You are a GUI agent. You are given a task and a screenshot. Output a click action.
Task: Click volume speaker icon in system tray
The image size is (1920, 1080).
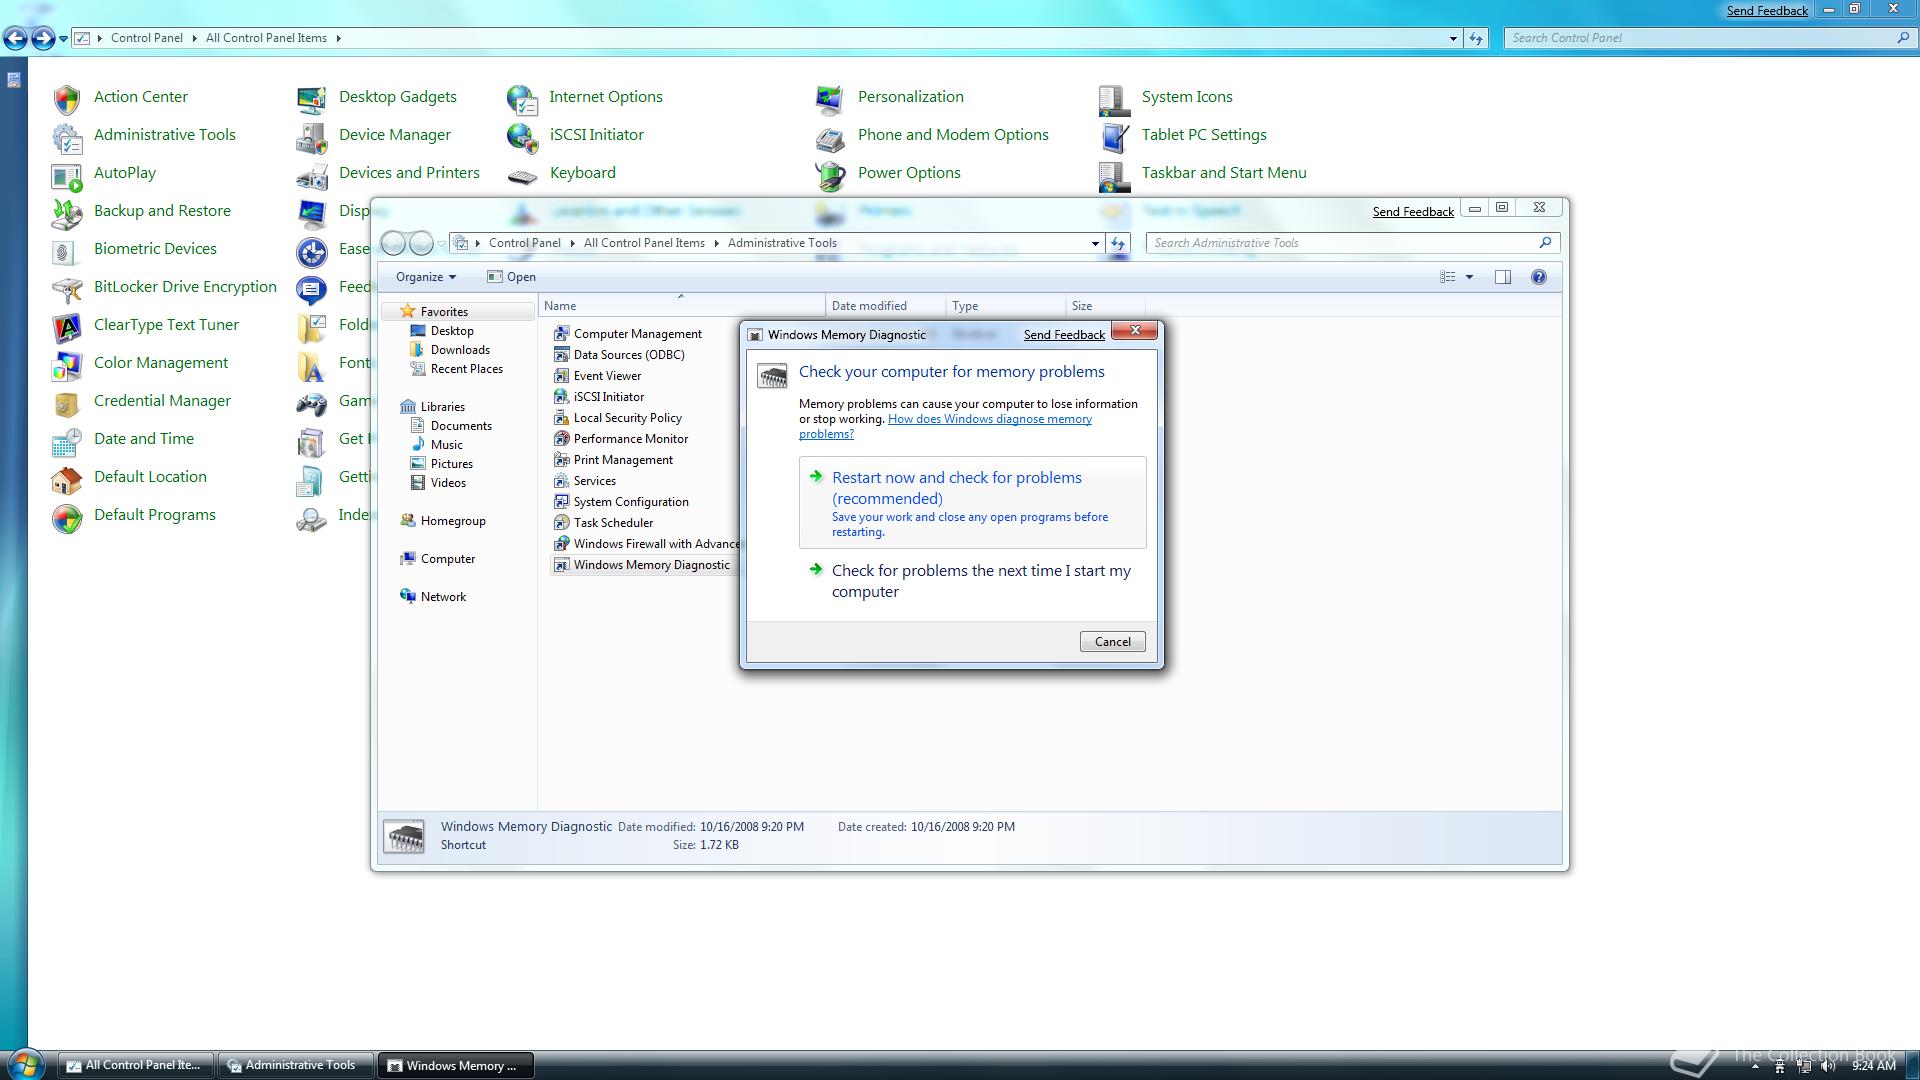point(1828,1066)
